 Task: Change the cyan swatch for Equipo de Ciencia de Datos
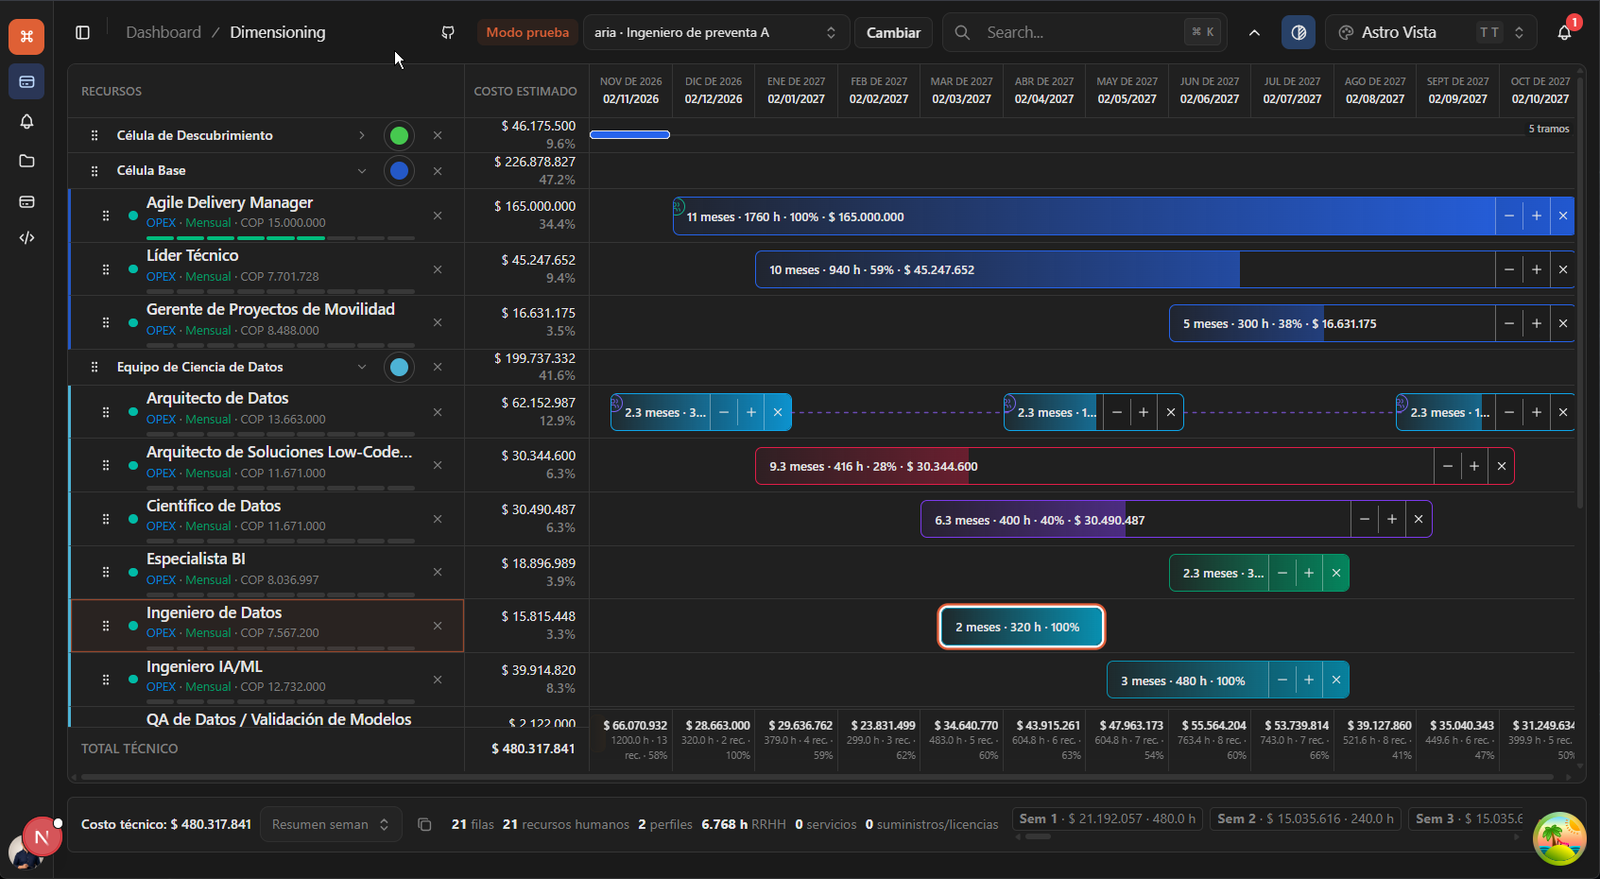(x=399, y=367)
